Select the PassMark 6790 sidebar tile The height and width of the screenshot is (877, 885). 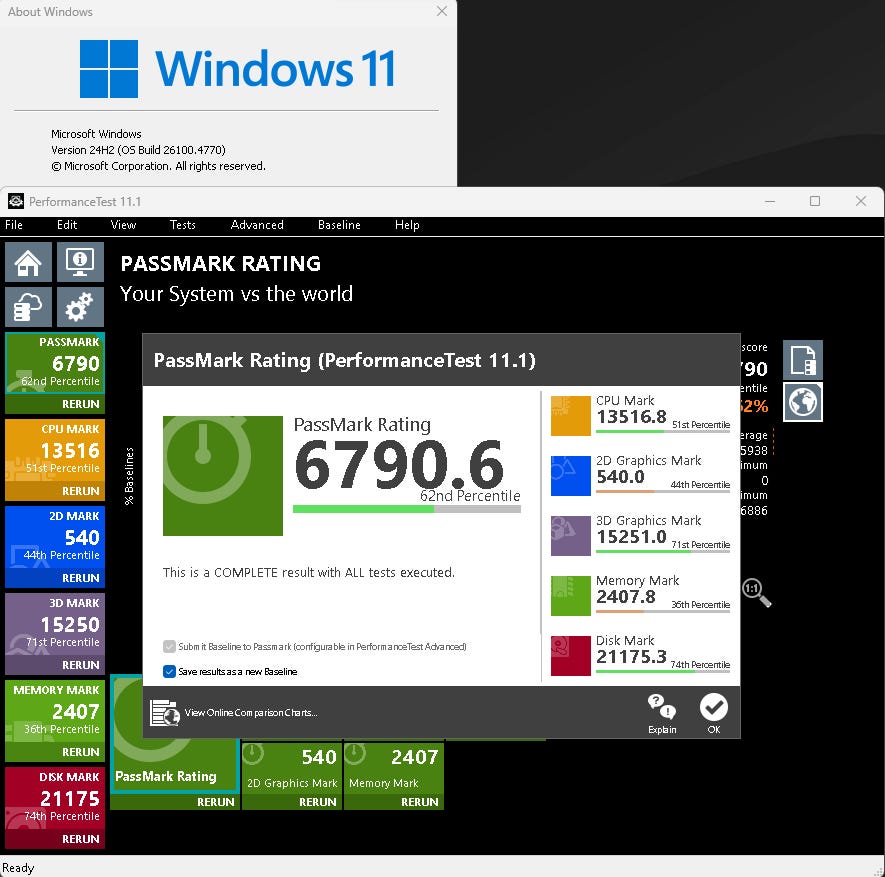(55, 363)
